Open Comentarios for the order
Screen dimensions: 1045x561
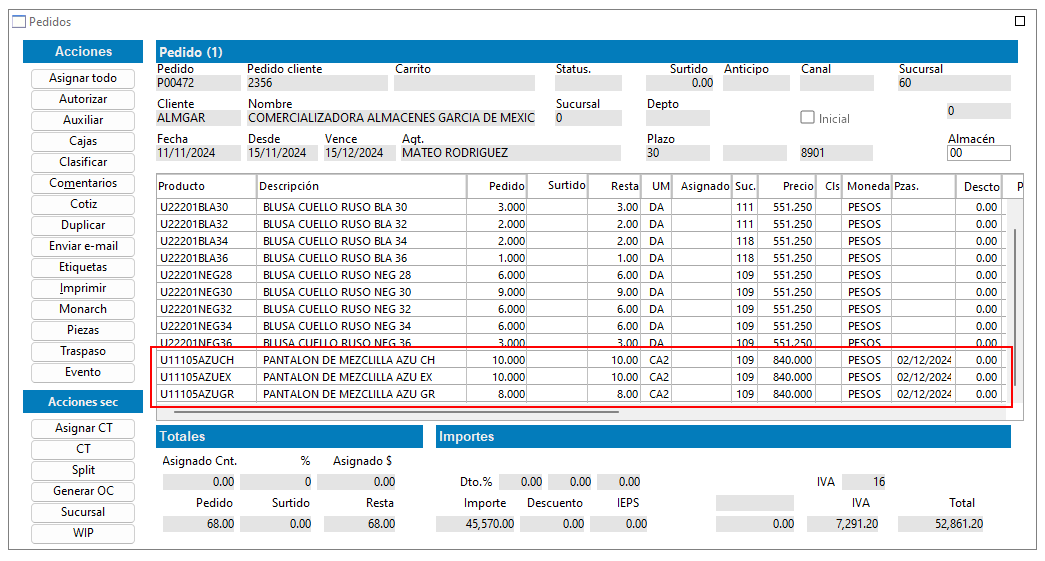83,183
